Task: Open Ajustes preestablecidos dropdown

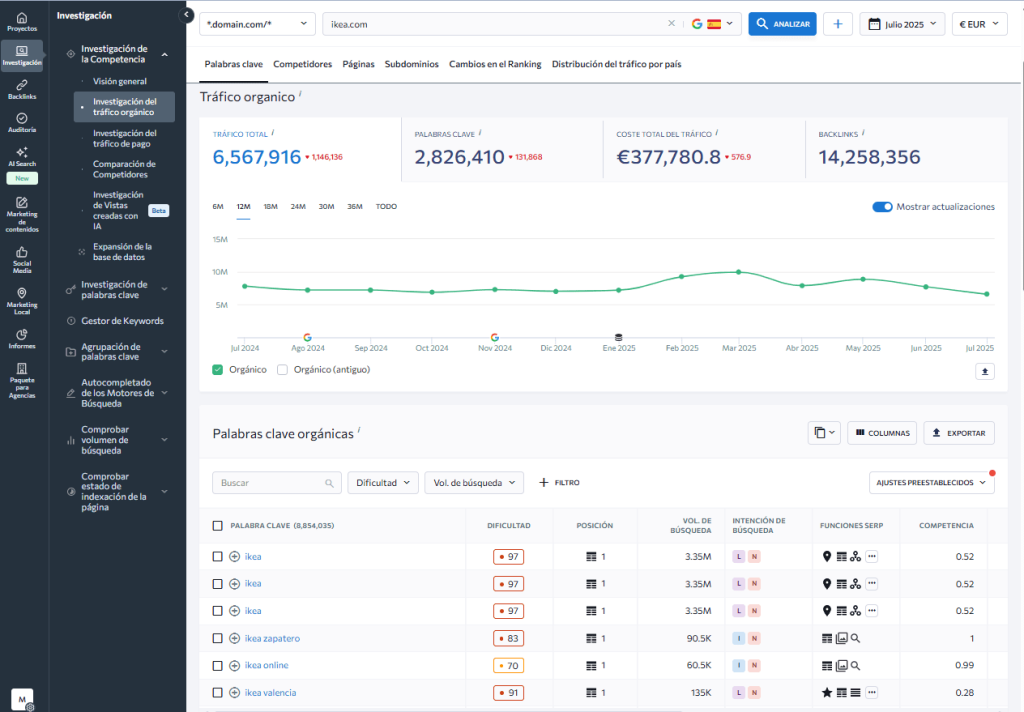Action: click(931, 483)
